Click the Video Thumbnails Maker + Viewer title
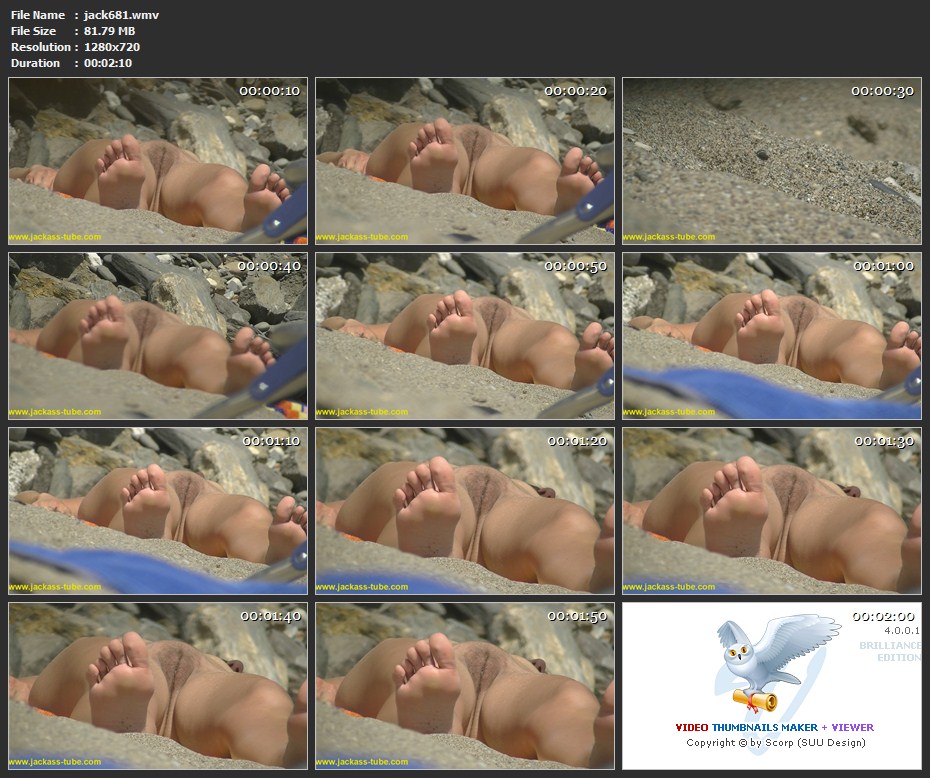 tap(774, 727)
